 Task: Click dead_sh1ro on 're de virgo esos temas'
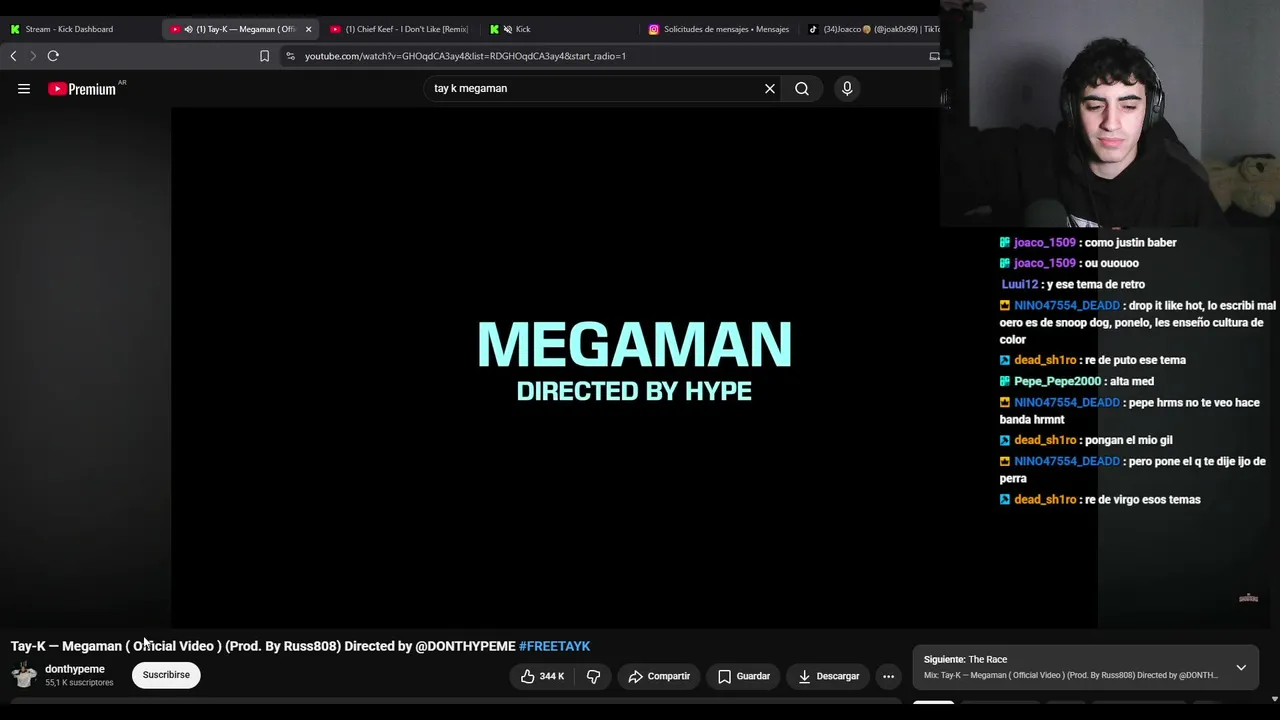pyautogui.click(x=1045, y=500)
